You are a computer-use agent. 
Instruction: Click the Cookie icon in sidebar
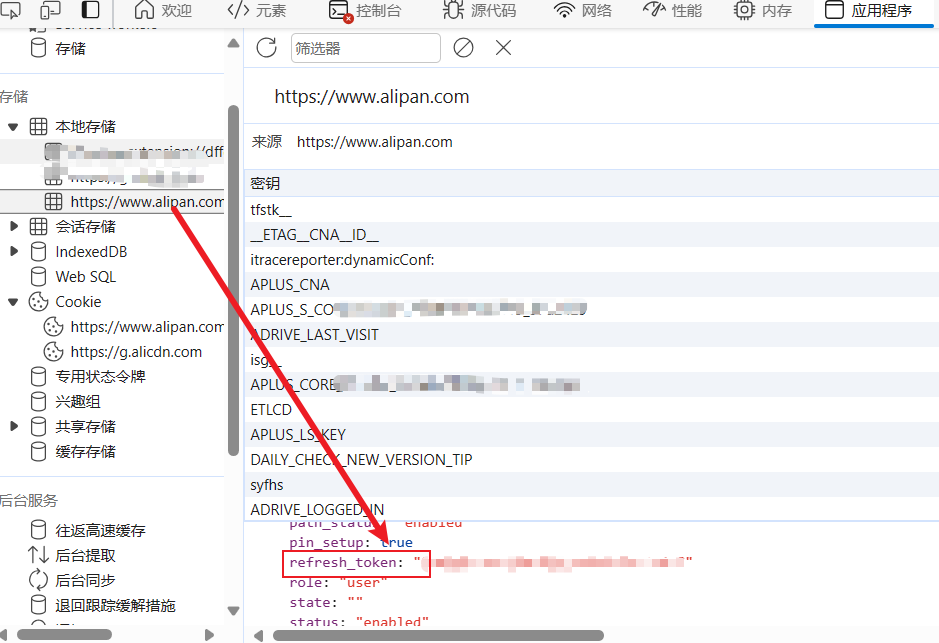[38, 302]
